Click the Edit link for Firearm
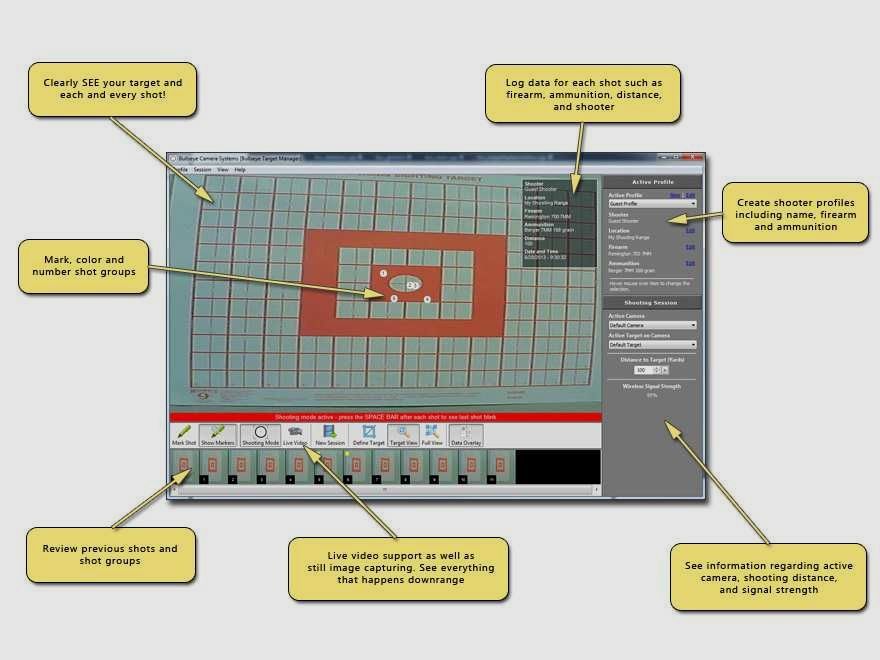This screenshot has height=660, width=880. tap(690, 247)
